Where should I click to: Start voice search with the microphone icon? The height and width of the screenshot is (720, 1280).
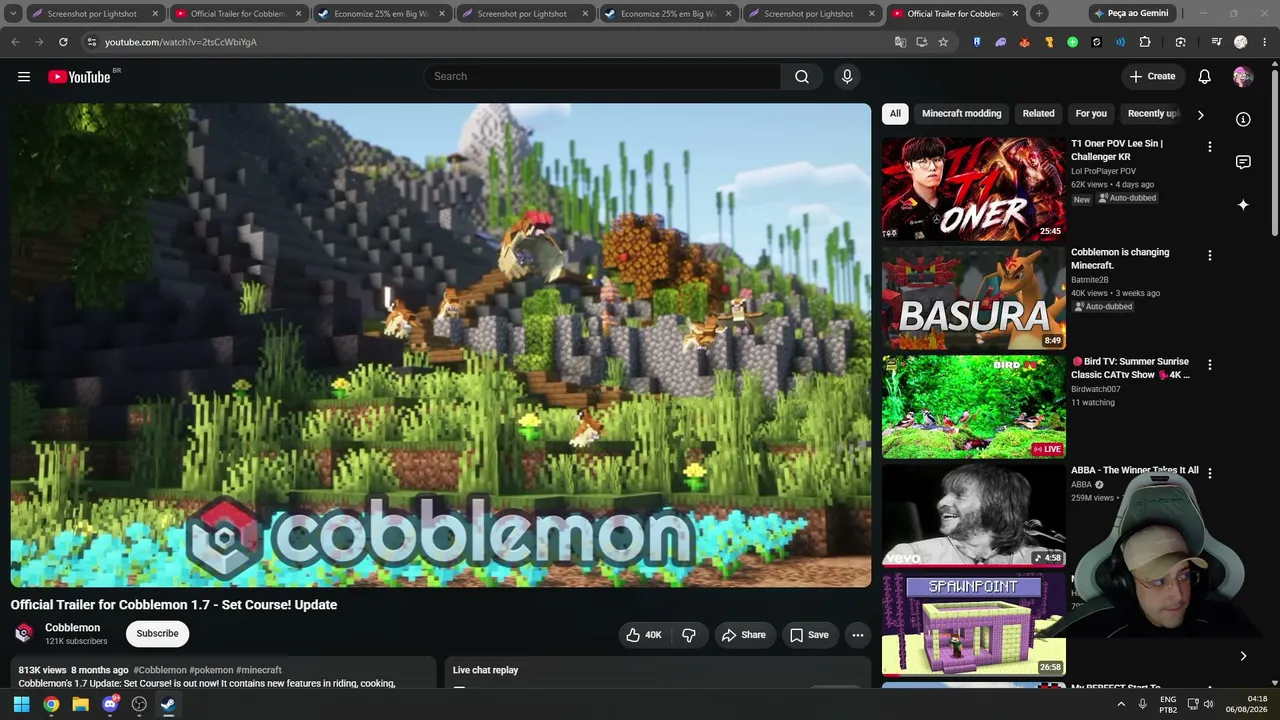tap(847, 77)
